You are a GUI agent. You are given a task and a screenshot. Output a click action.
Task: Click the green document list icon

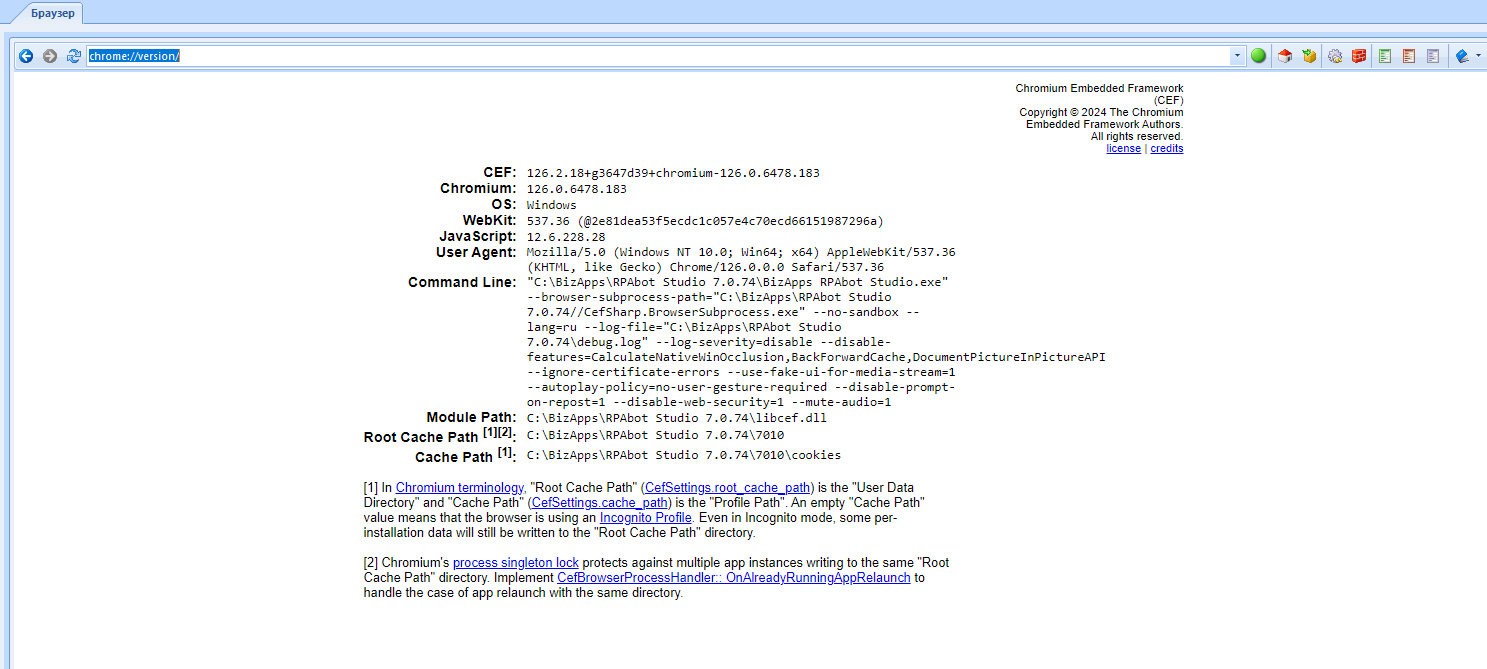click(x=1385, y=56)
